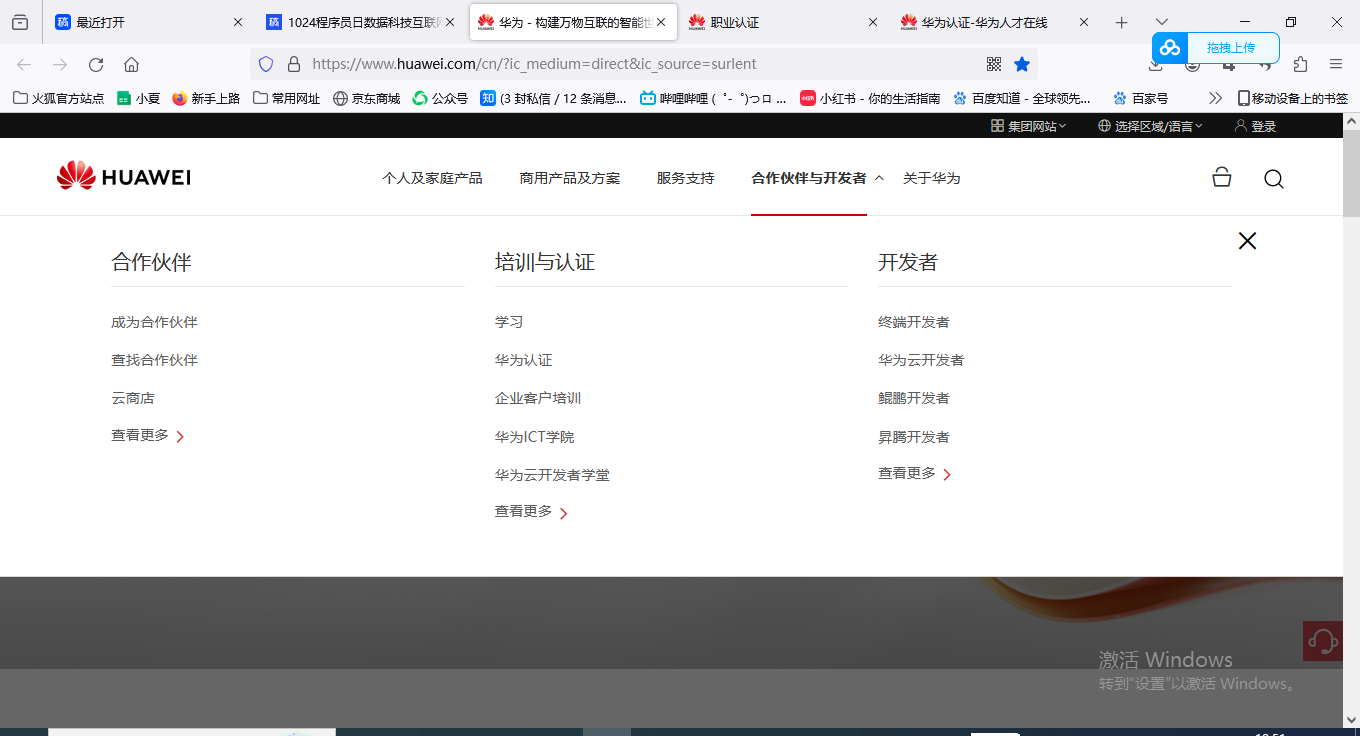Click the shield tracking protection icon
Image resolution: width=1360 pixels, height=736 pixels.
(266, 64)
